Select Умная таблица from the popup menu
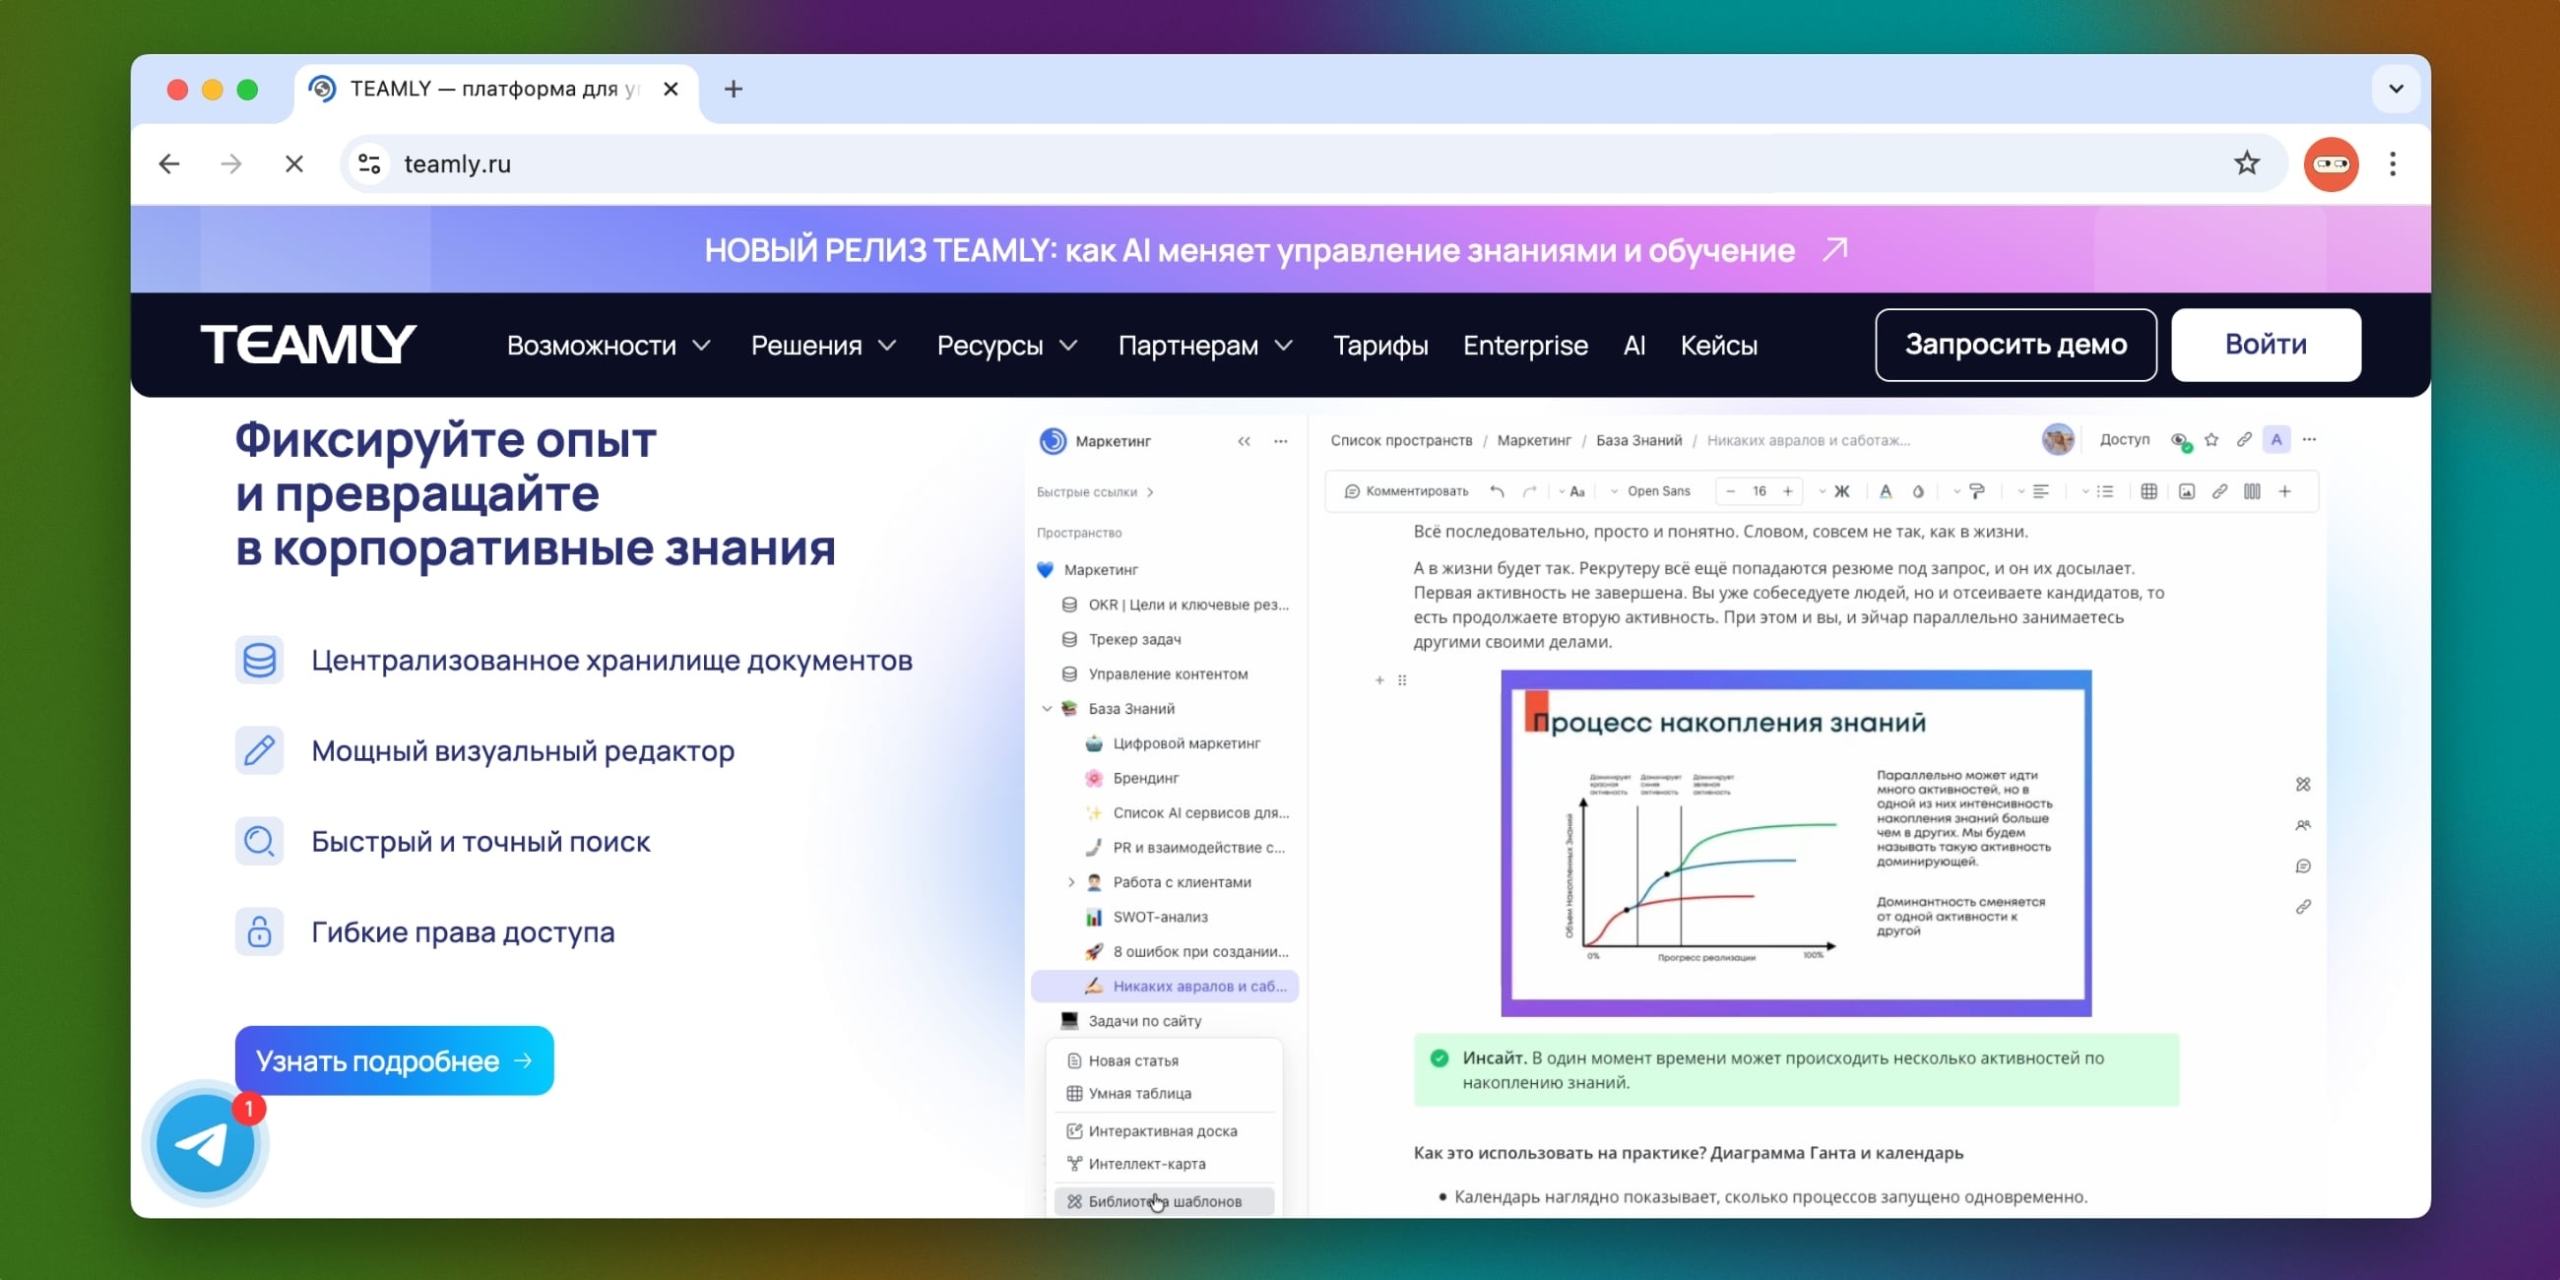The width and height of the screenshot is (2560, 1280). point(1164,1093)
